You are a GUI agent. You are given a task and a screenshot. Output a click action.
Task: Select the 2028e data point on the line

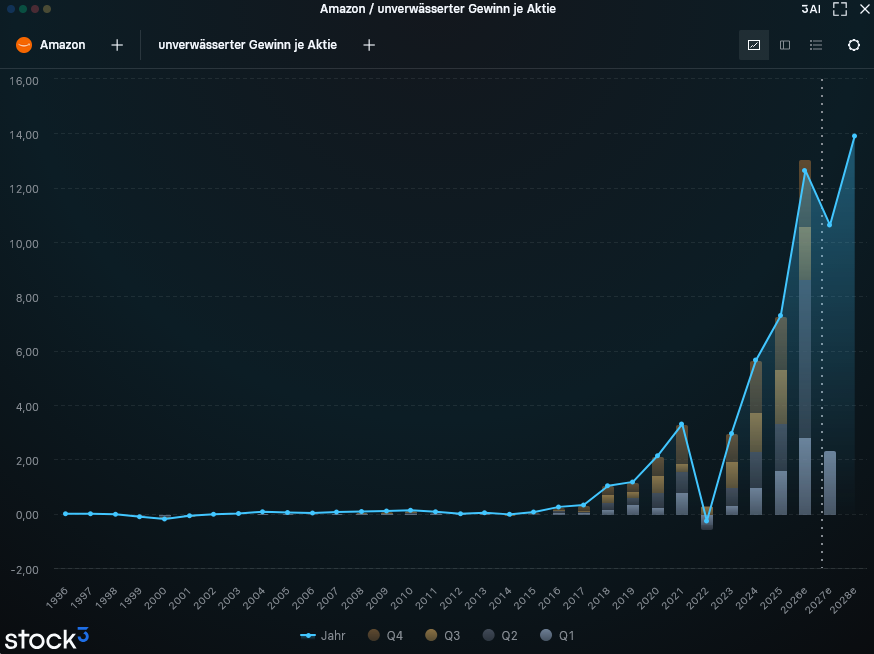(854, 136)
